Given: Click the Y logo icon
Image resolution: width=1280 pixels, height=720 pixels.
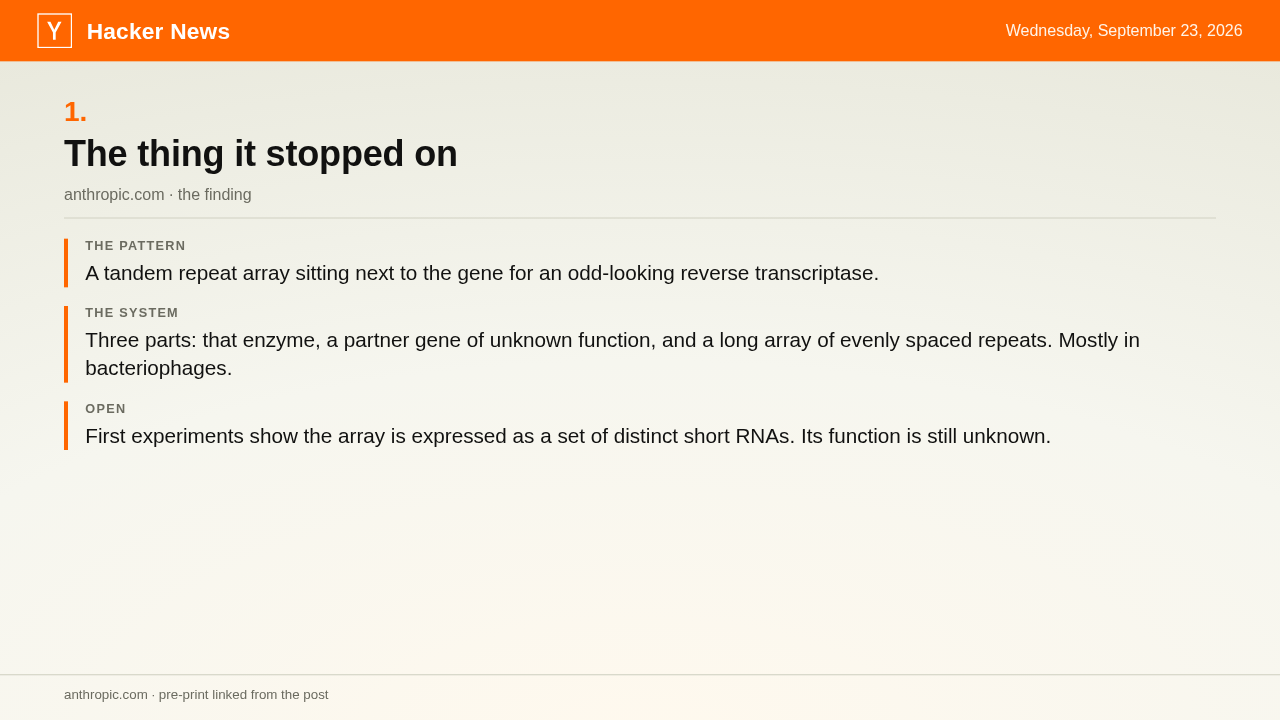Looking at the screenshot, I should coord(55,31).
